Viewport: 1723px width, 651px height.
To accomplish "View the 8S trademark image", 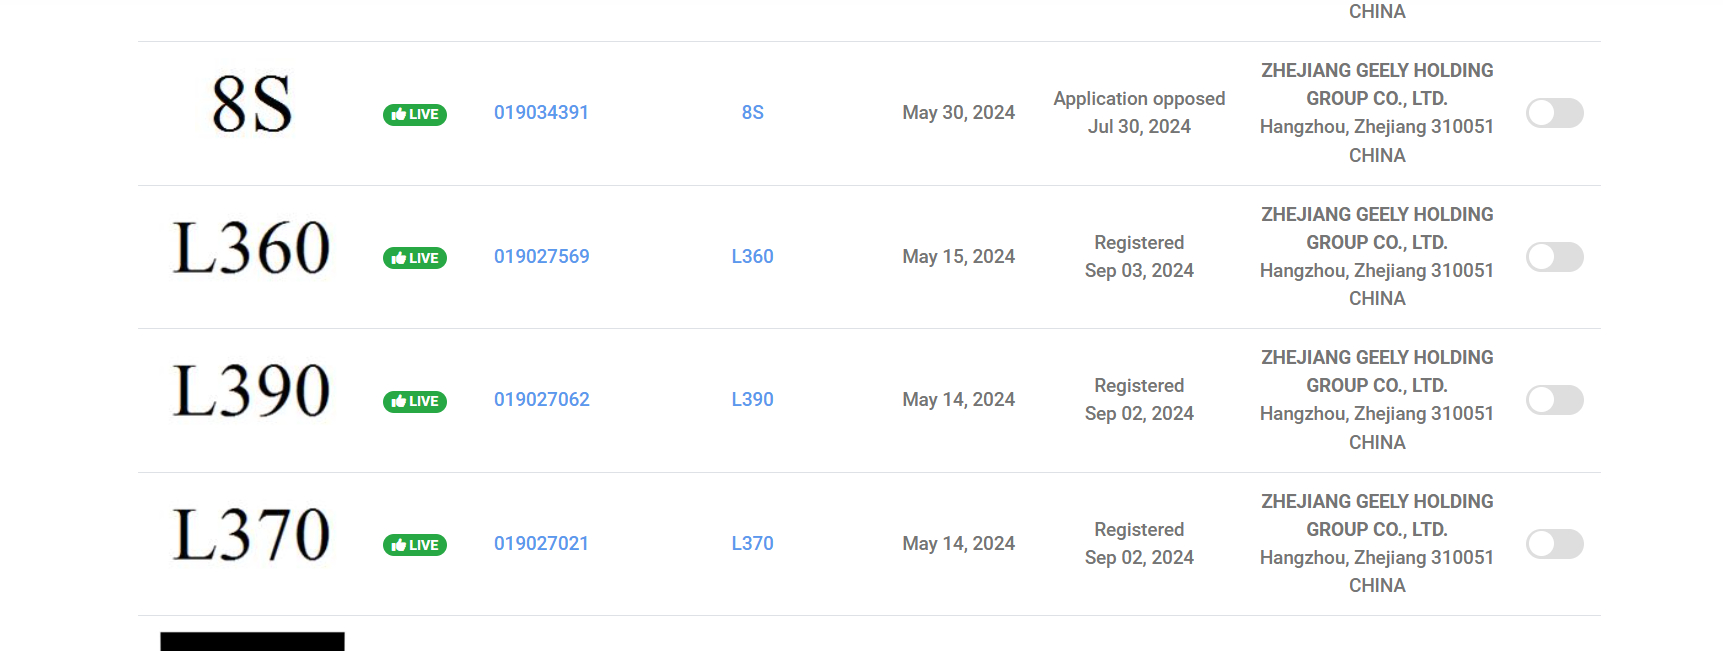I will (252, 104).
